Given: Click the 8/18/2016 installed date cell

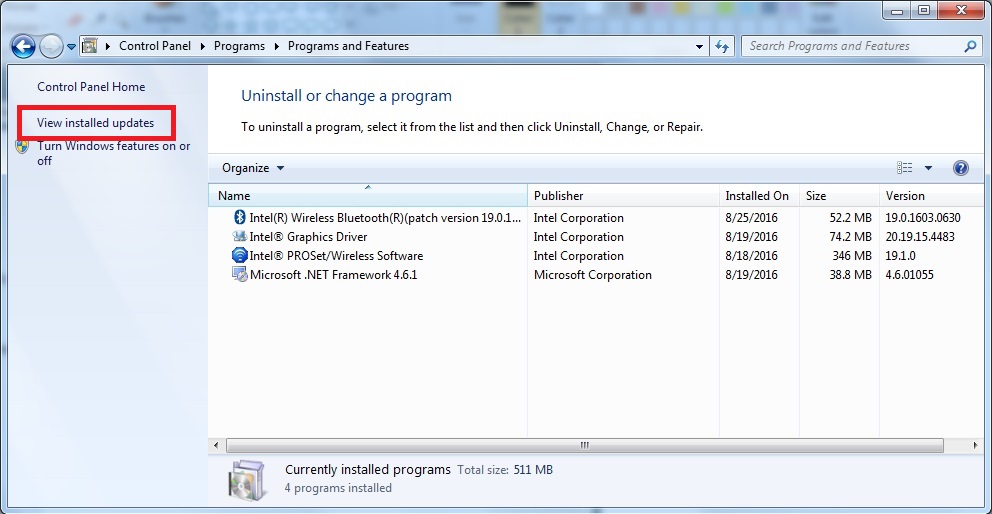Looking at the screenshot, I should pyautogui.click(x=752, y=256).
